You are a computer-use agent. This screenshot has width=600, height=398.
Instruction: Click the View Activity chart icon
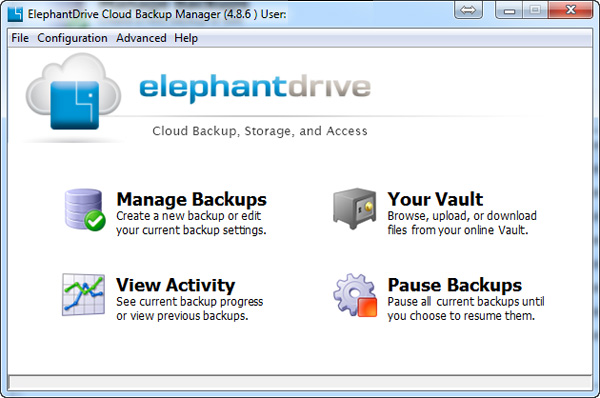tap(83, 295)
